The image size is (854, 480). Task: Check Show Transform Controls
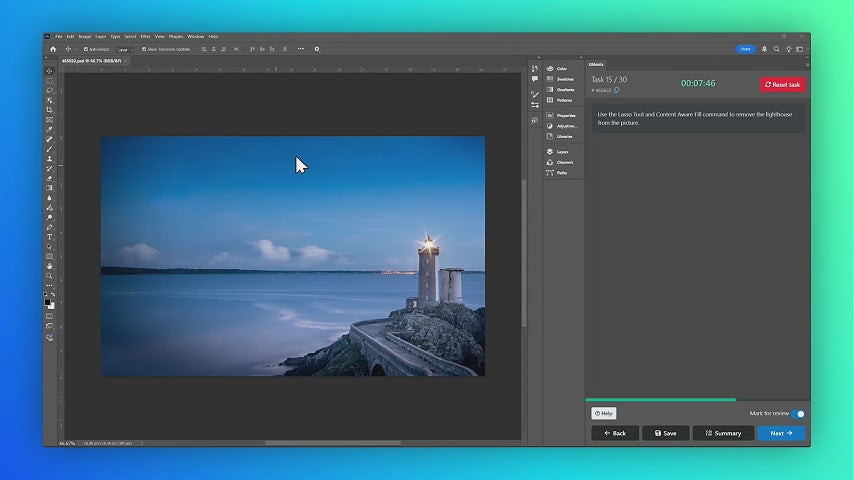[x=144, y=49]
